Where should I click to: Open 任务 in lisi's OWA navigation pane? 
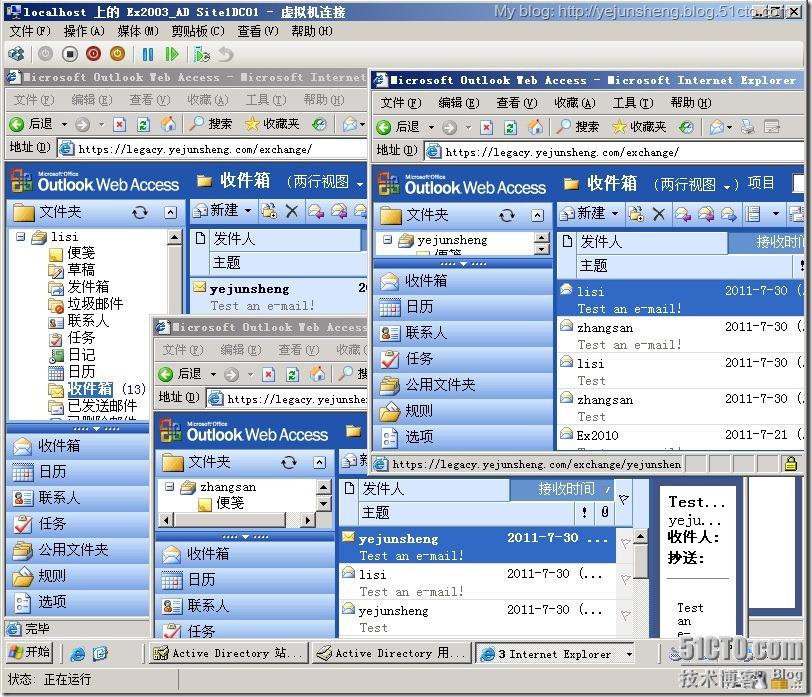click(78, 524)
